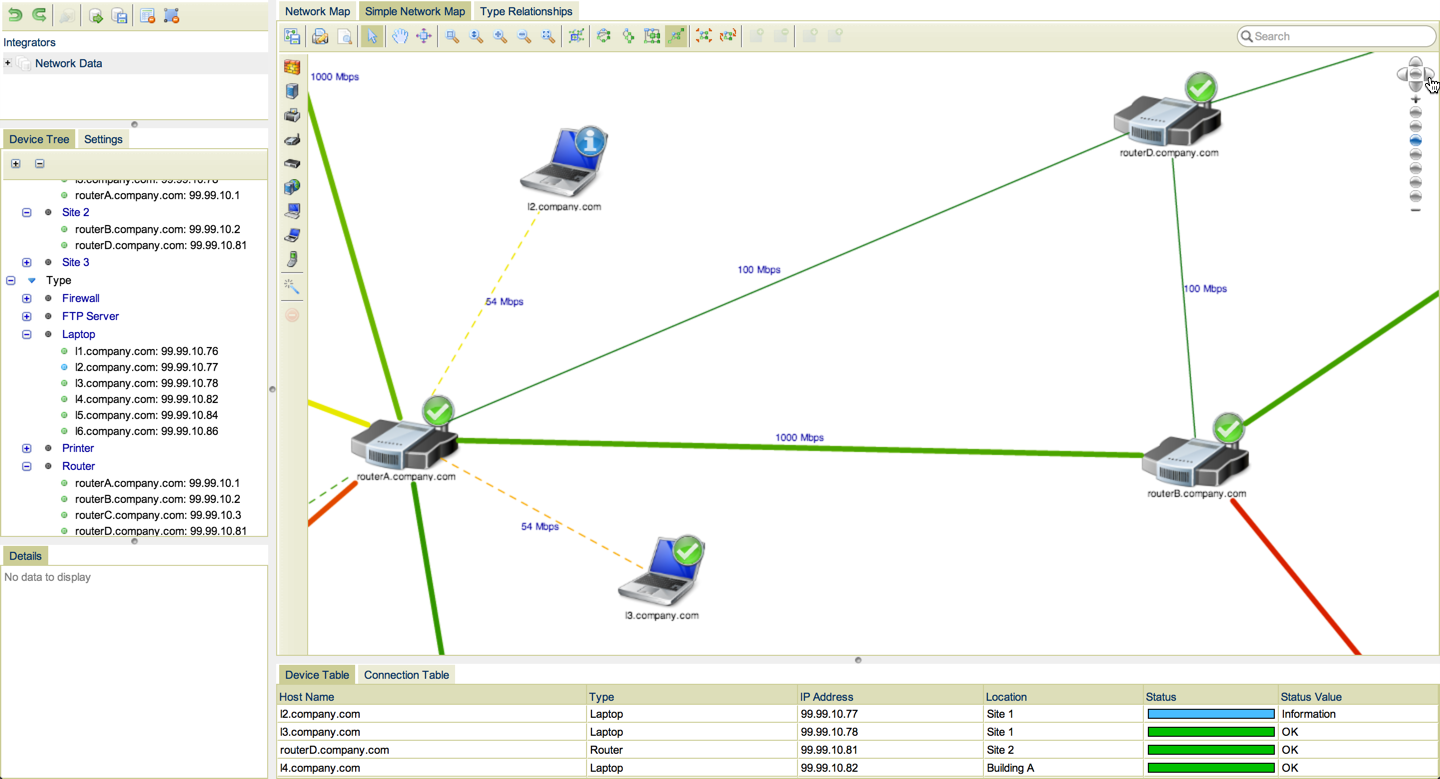Select l2.company.com in the device tree
The width and height of the screenshot is (1440, 779).
(x=146, y=367)
